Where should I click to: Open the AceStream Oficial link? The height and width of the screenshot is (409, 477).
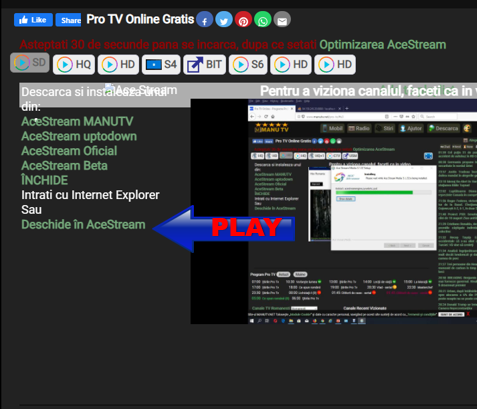[x=69, y=151]
